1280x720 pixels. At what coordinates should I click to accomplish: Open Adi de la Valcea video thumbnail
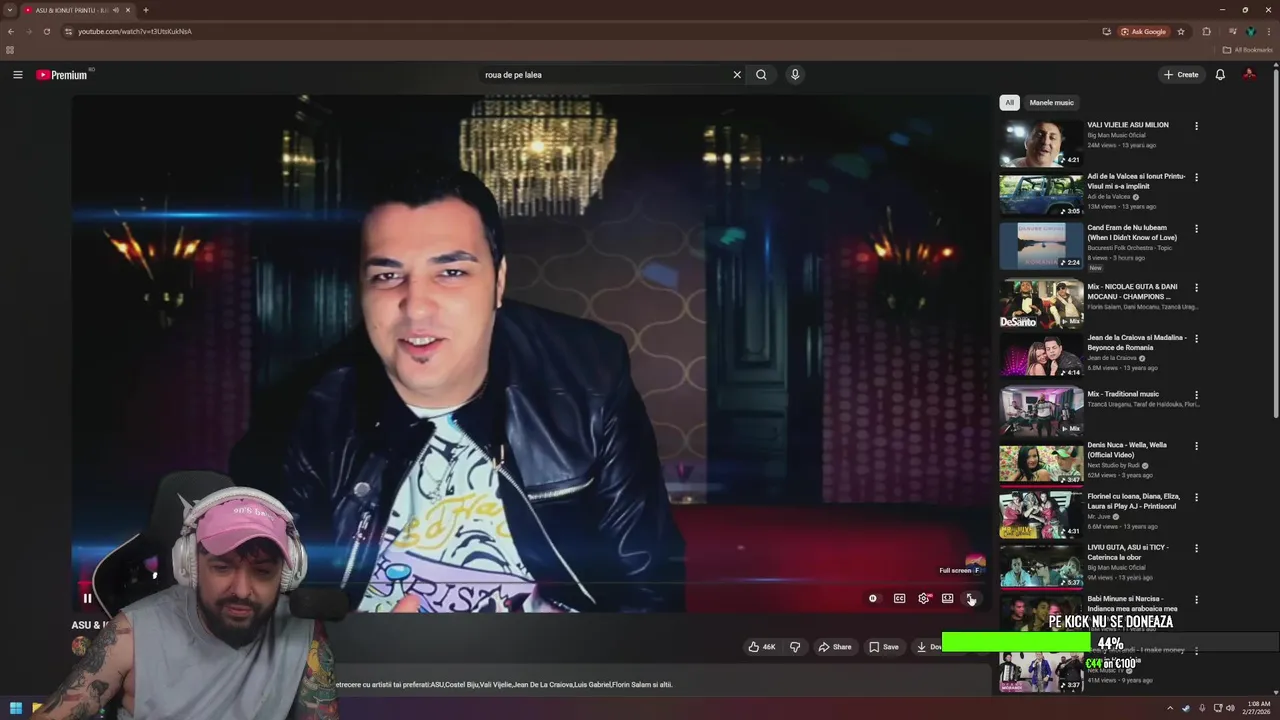[1041, 194]
